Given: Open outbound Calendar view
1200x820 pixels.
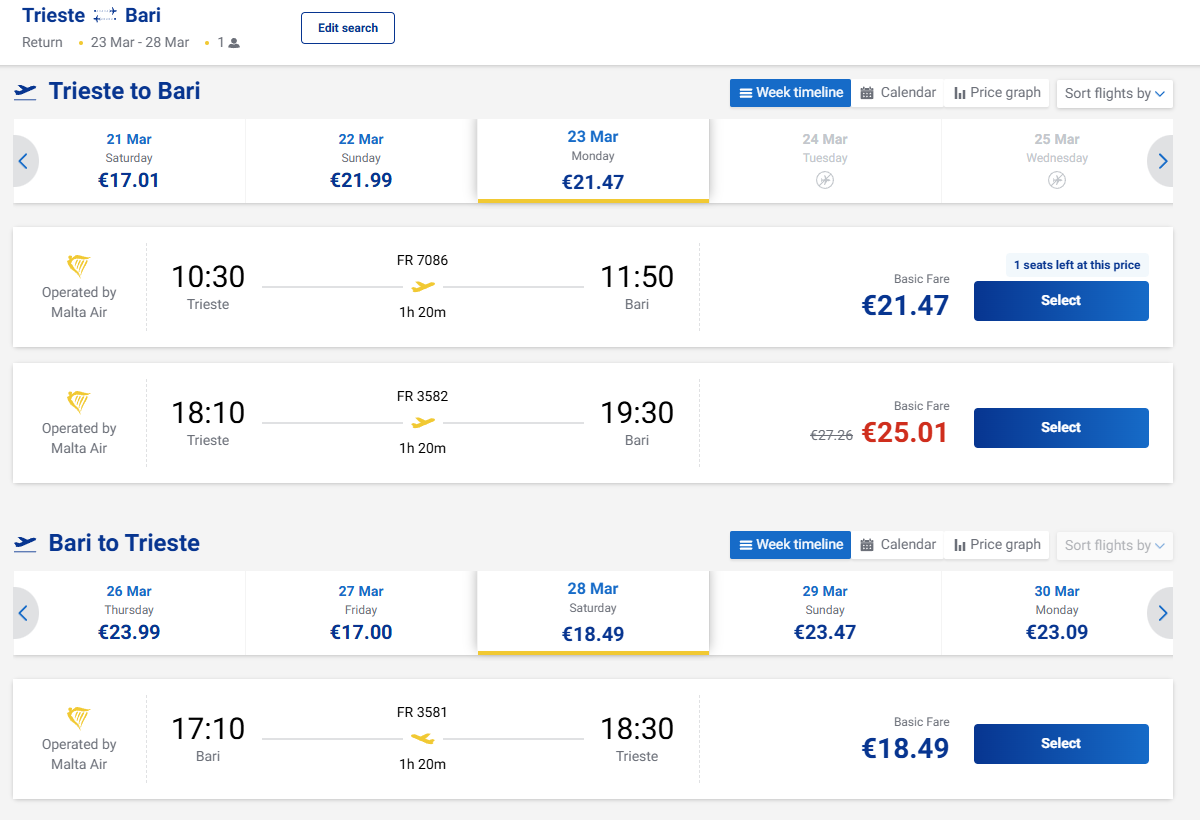Looking at the screenshot, I should tap(898, 93).
